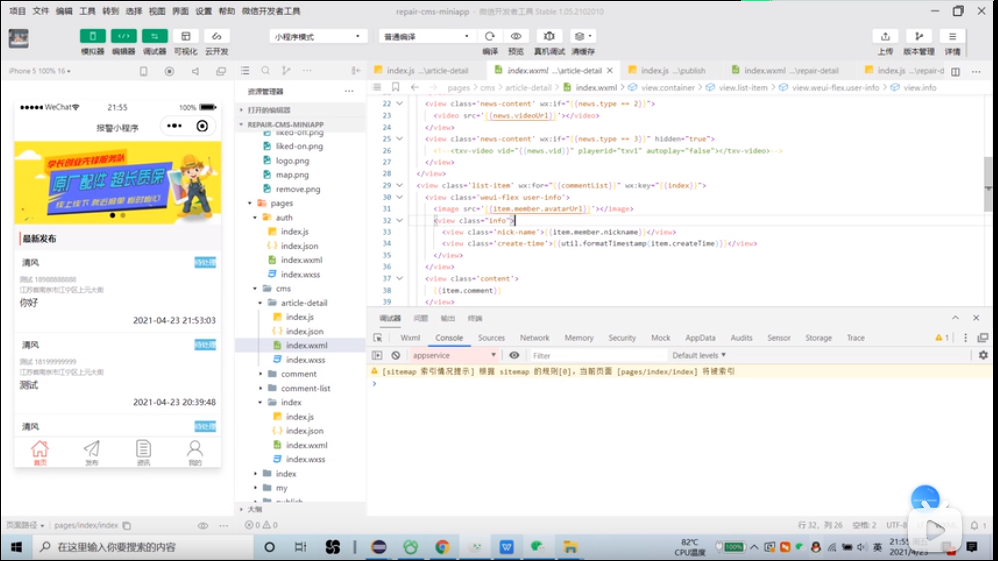Focus the console Filter field
The height and width of the screenshot is (561, 998).
[597, 355]
